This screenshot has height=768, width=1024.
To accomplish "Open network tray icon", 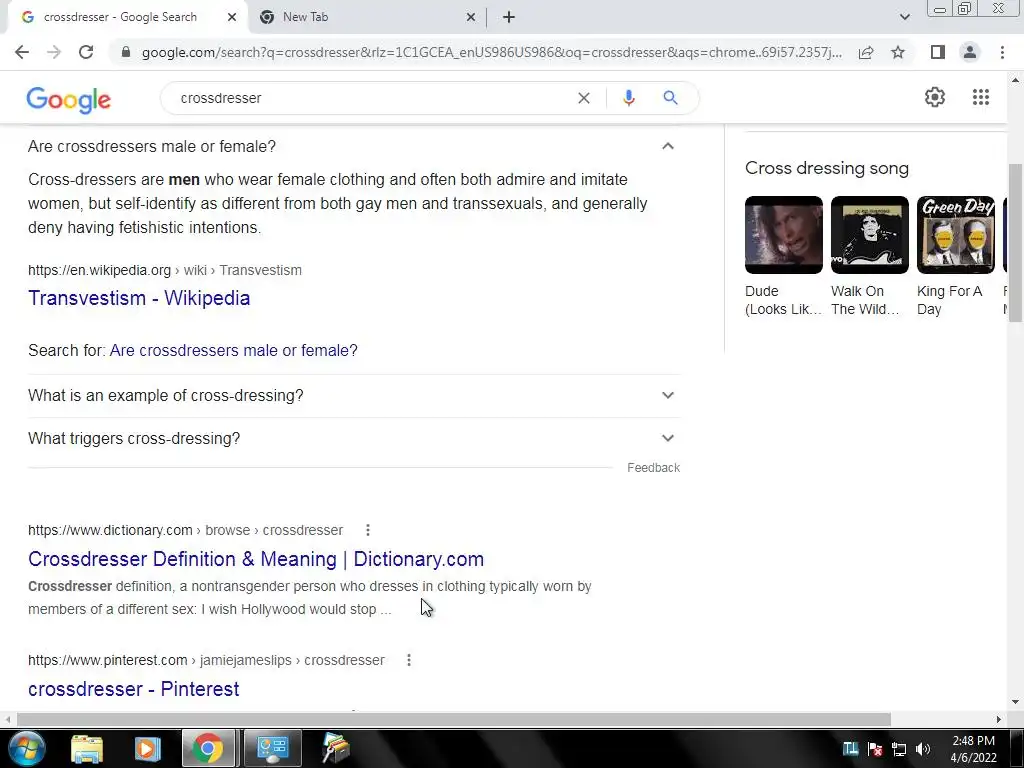I will [x=899, y=749].
